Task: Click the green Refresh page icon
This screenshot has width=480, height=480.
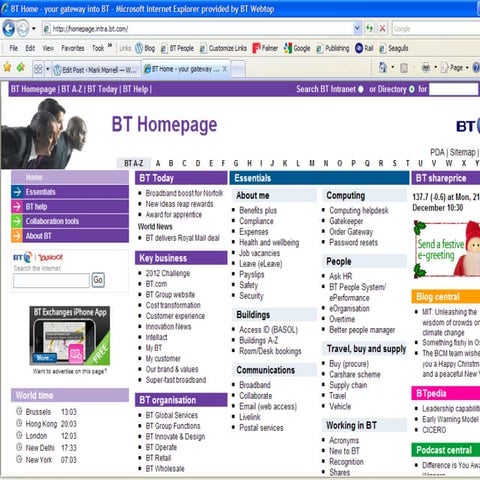Action: (369, 28)
